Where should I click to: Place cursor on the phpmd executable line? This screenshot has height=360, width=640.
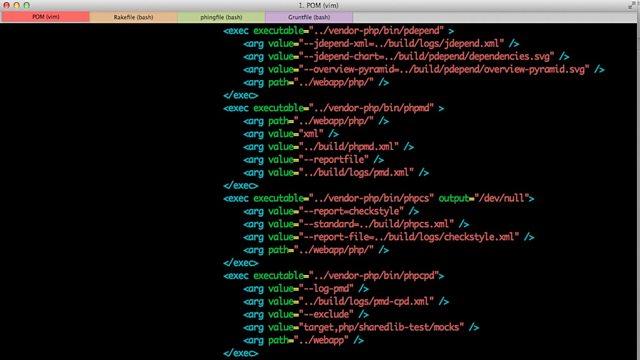pos(333,108)
